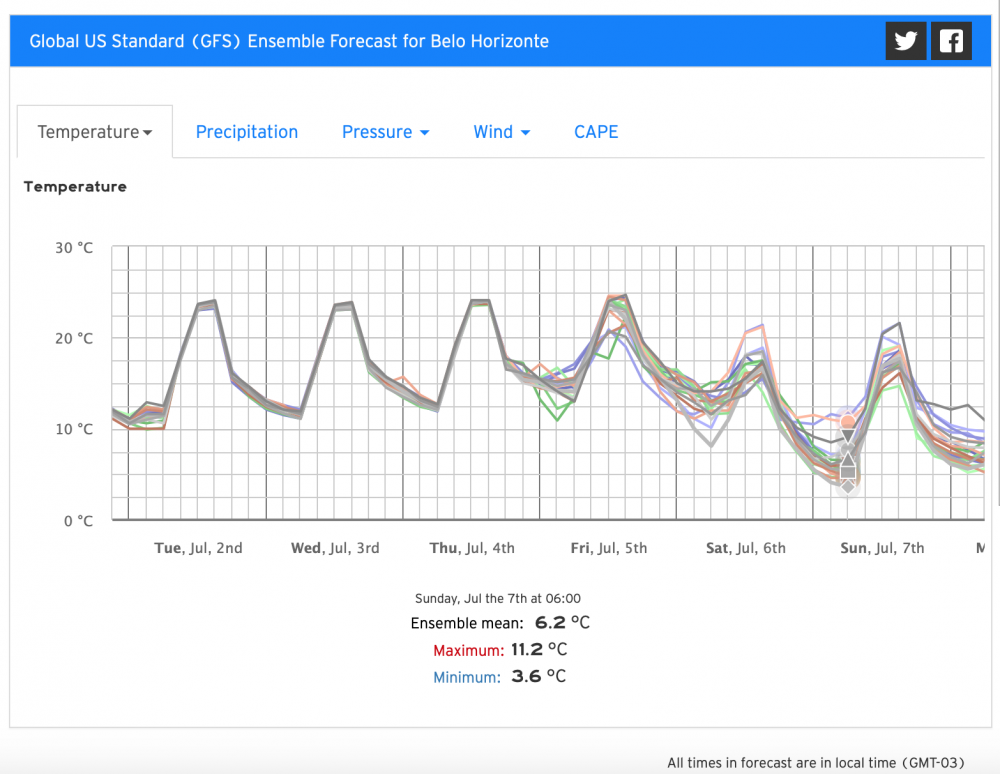Click the gray square data marker

848,471
